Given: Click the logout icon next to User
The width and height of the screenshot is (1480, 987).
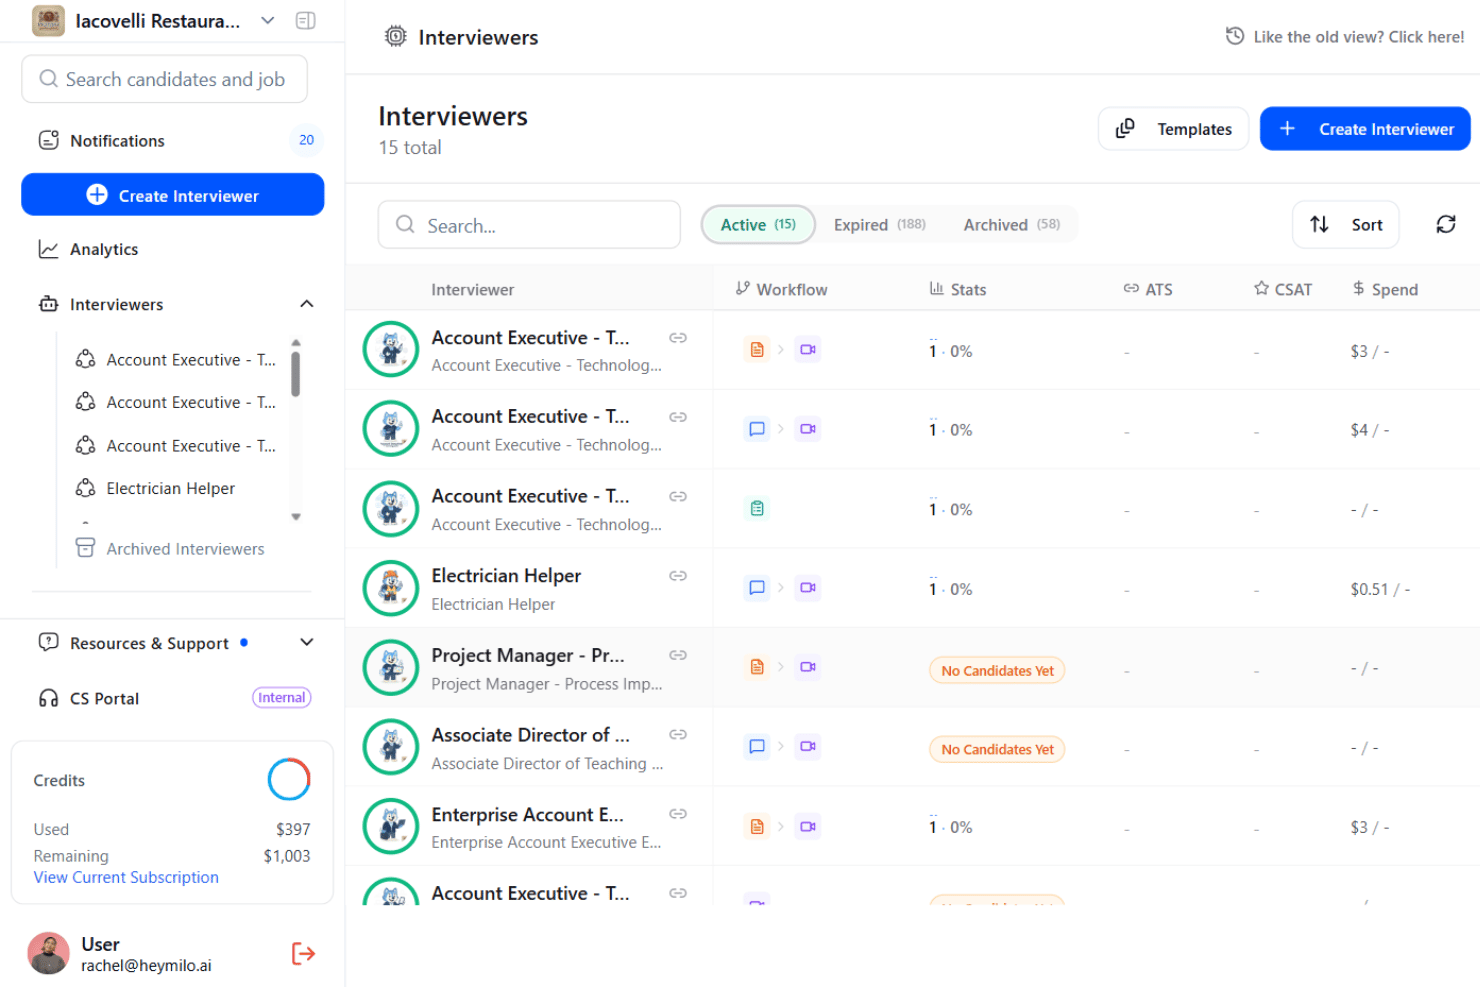Looking at the screenshot, I should click(x=303, y=953).
